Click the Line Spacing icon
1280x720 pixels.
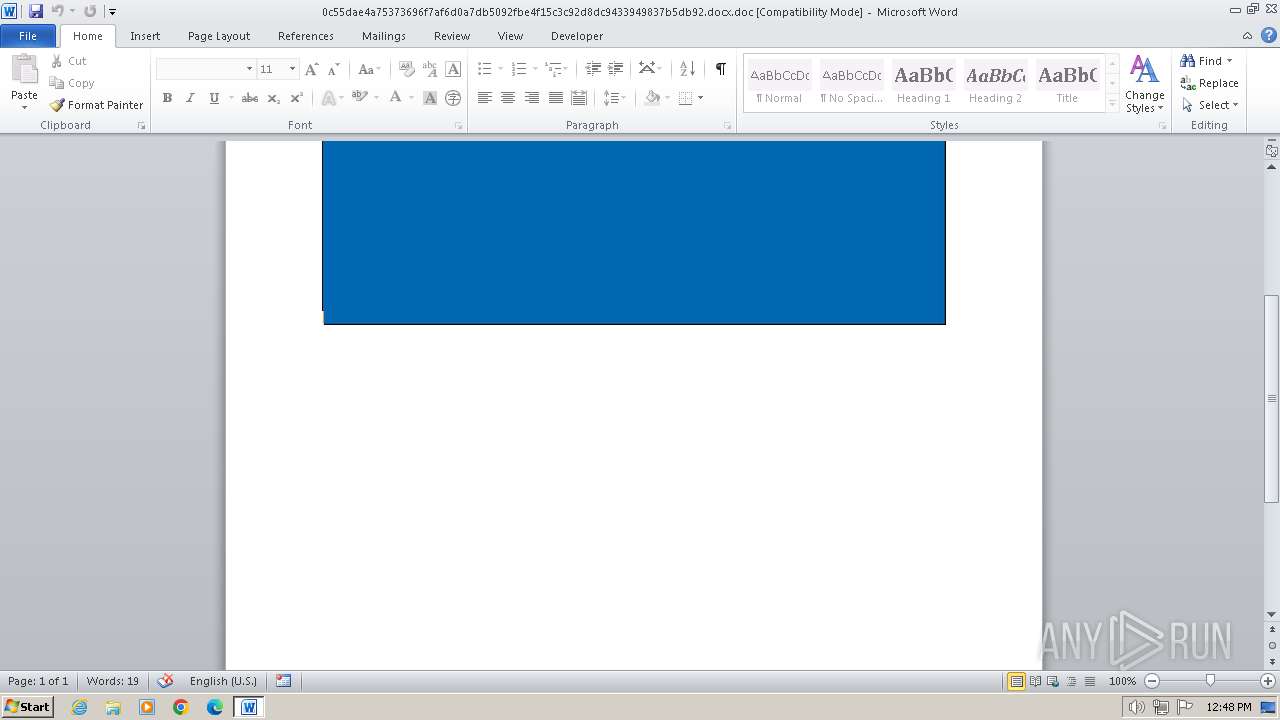(609, 98)
